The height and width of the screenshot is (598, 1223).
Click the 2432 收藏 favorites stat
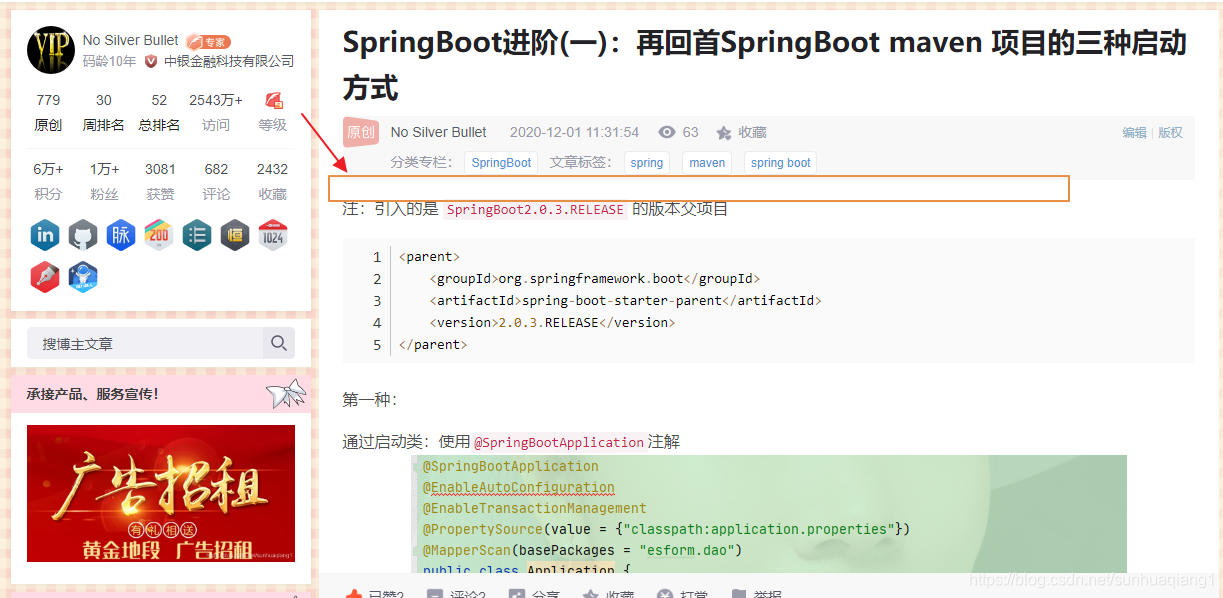[272, 181]
